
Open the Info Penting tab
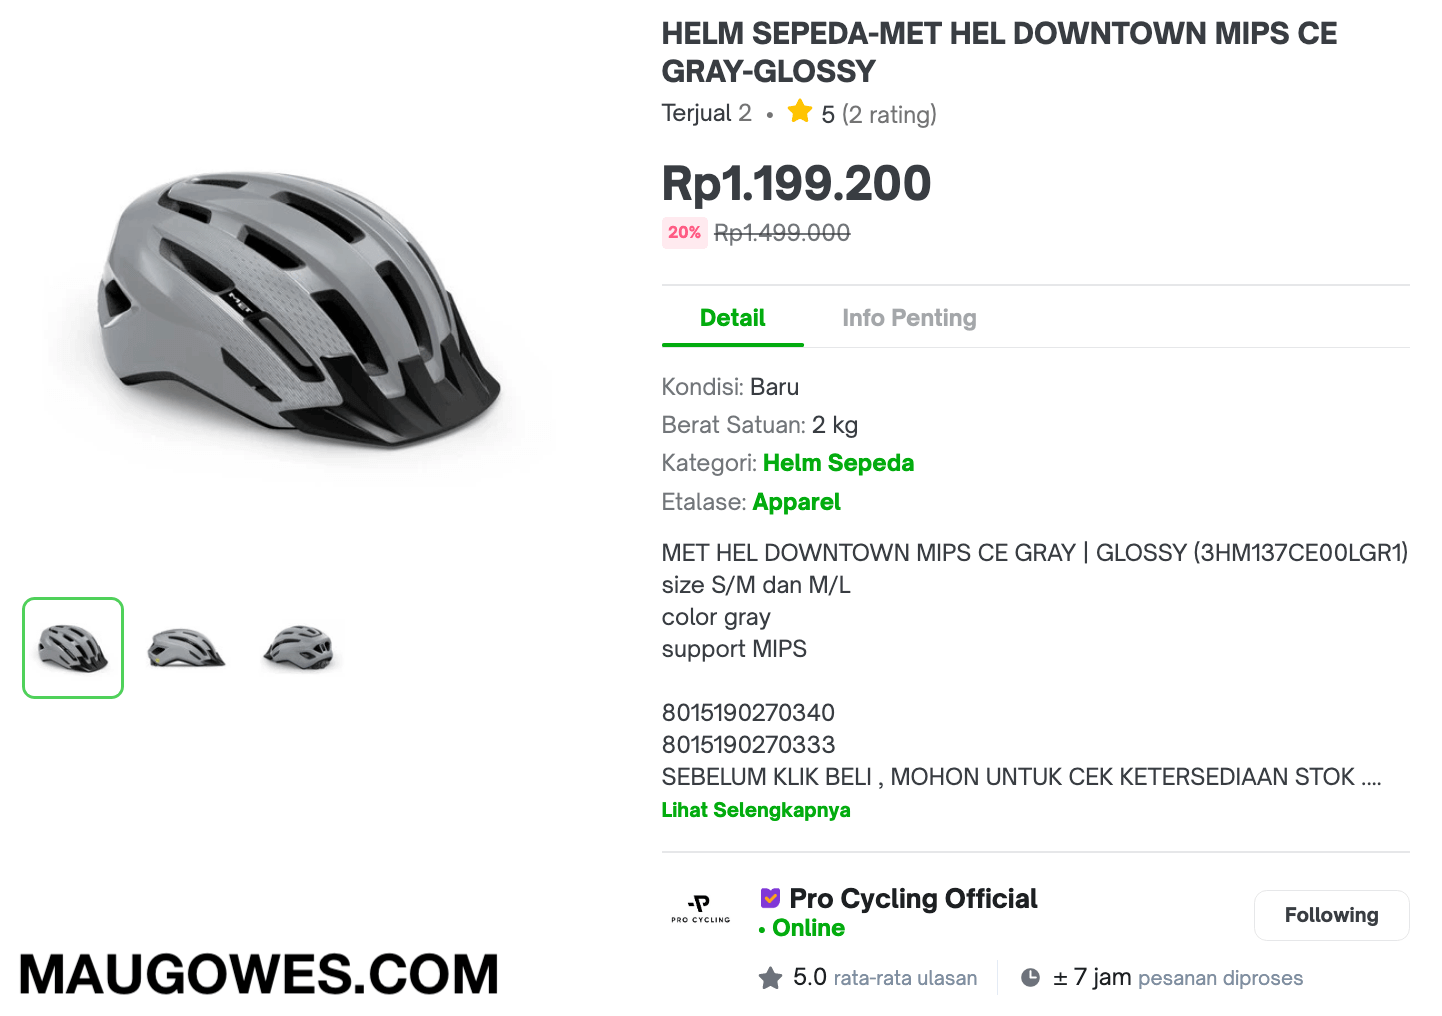point(909,318)
